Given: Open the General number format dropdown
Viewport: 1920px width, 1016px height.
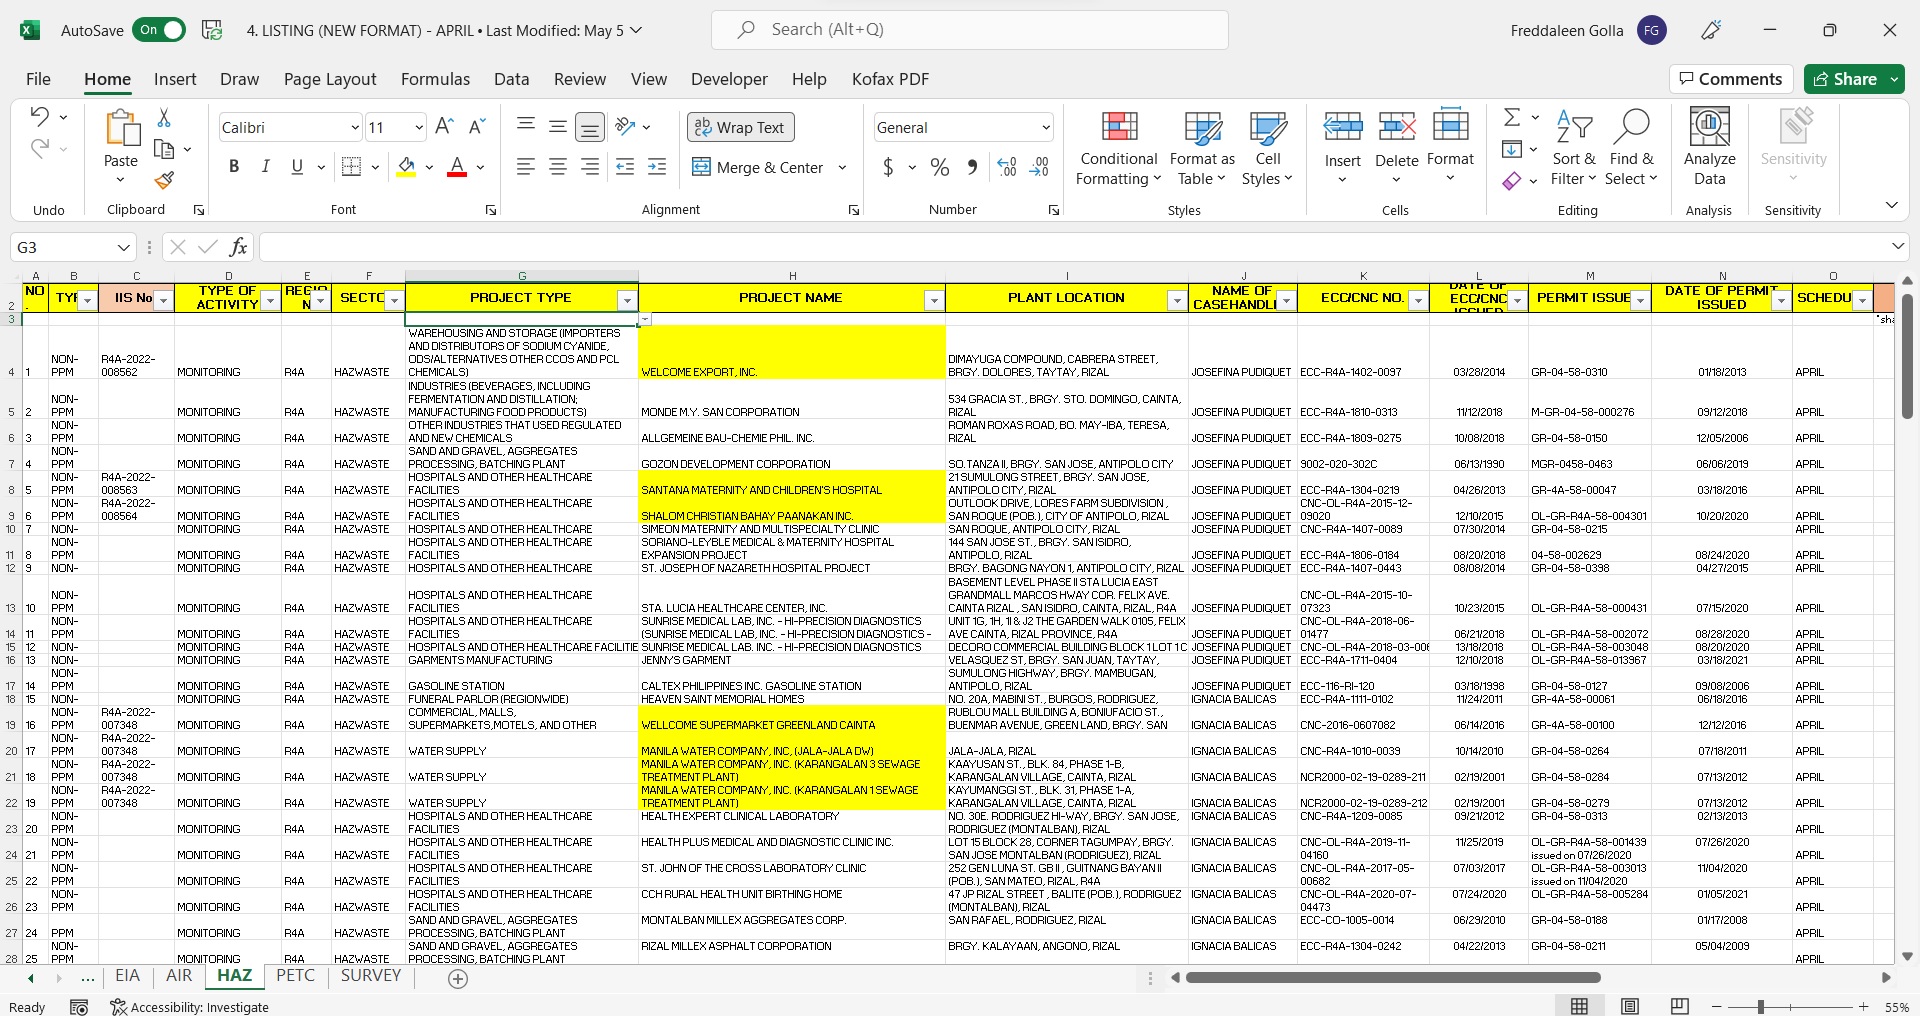Looking at the screenshot, I should coord(1046,128).
